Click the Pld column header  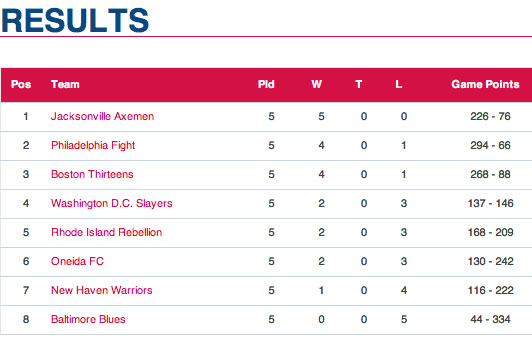click(x=266, y=84)
